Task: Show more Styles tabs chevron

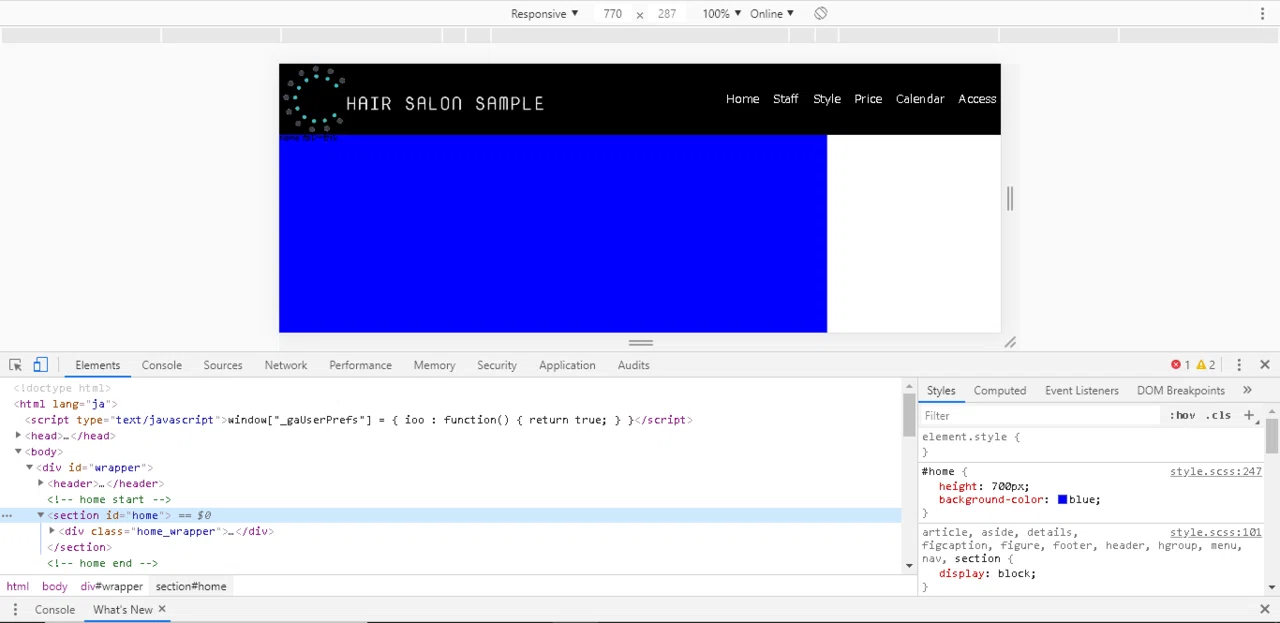Action: click(1247, 390)
